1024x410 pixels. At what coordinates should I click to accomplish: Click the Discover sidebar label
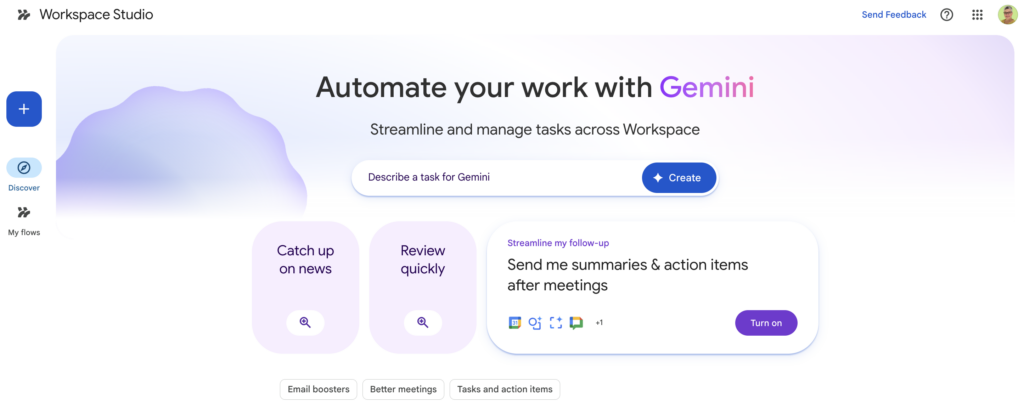pyautogui.click(x=24, y=188)
